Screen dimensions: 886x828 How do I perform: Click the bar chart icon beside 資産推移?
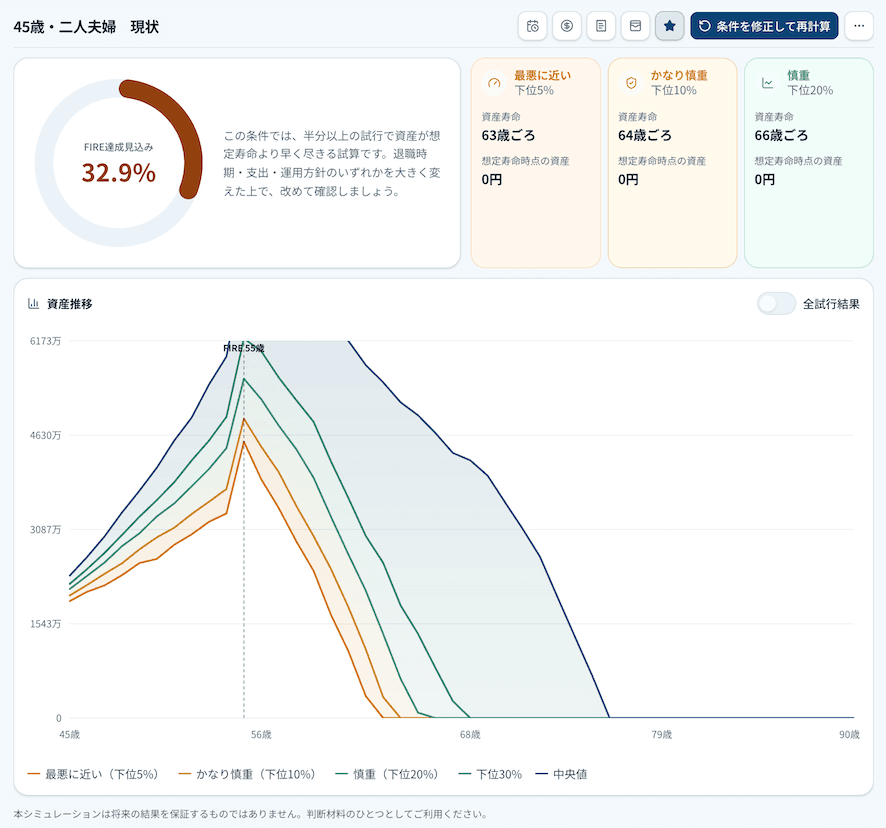pyautogui.click(x=33, y=304)
